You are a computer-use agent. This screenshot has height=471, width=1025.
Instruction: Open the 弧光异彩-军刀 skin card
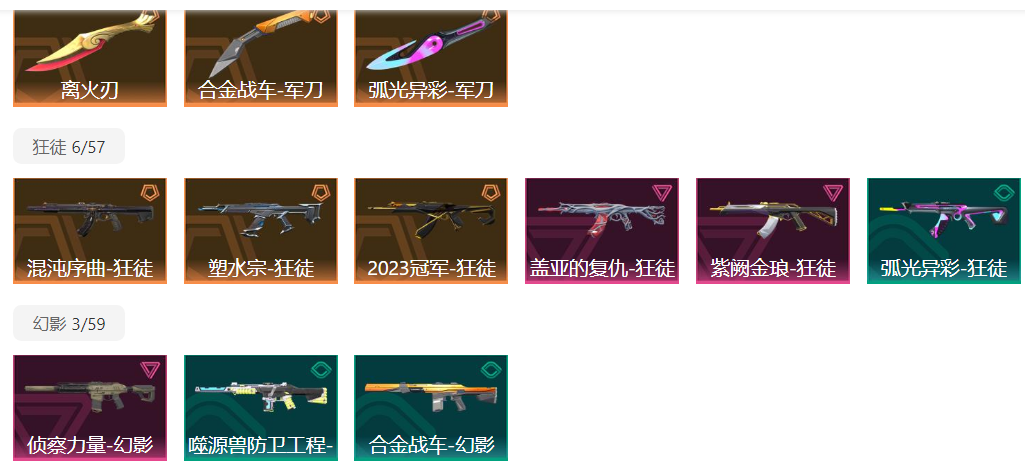[x=431, y=57]
